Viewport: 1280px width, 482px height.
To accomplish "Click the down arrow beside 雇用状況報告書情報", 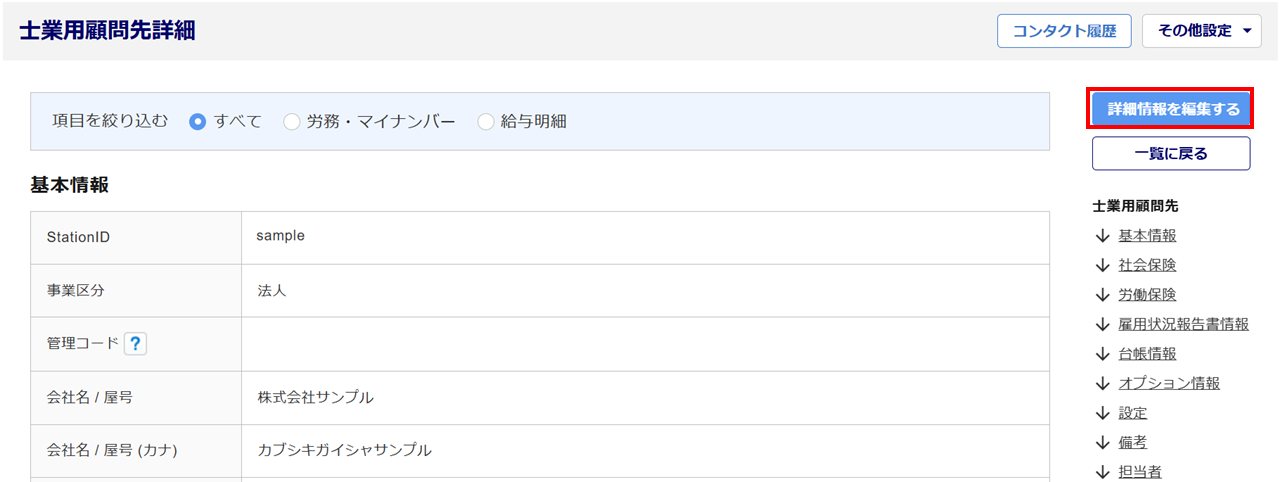I will pyautogui.click(x=1103, y=324).
